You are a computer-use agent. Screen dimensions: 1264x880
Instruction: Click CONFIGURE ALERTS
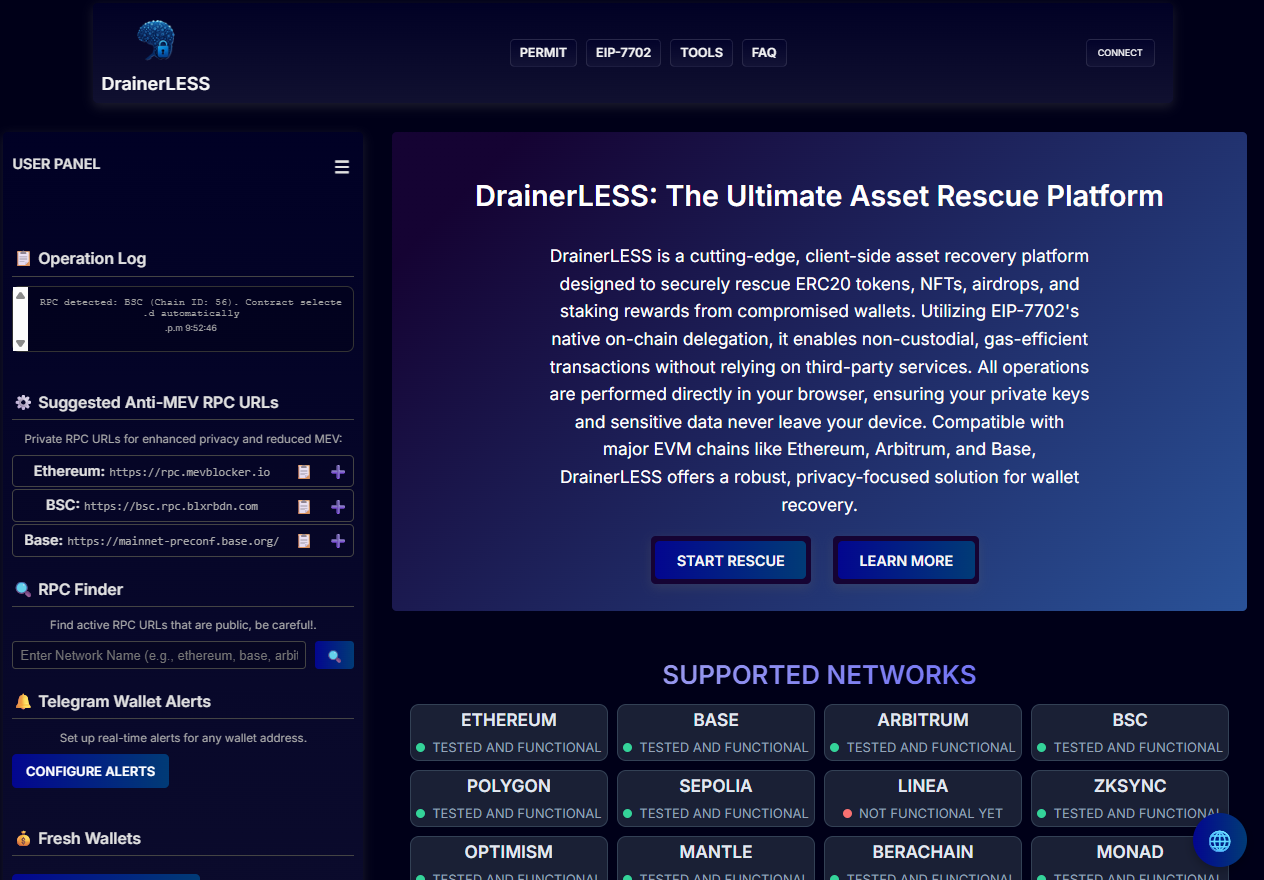[x=90, y=770]
